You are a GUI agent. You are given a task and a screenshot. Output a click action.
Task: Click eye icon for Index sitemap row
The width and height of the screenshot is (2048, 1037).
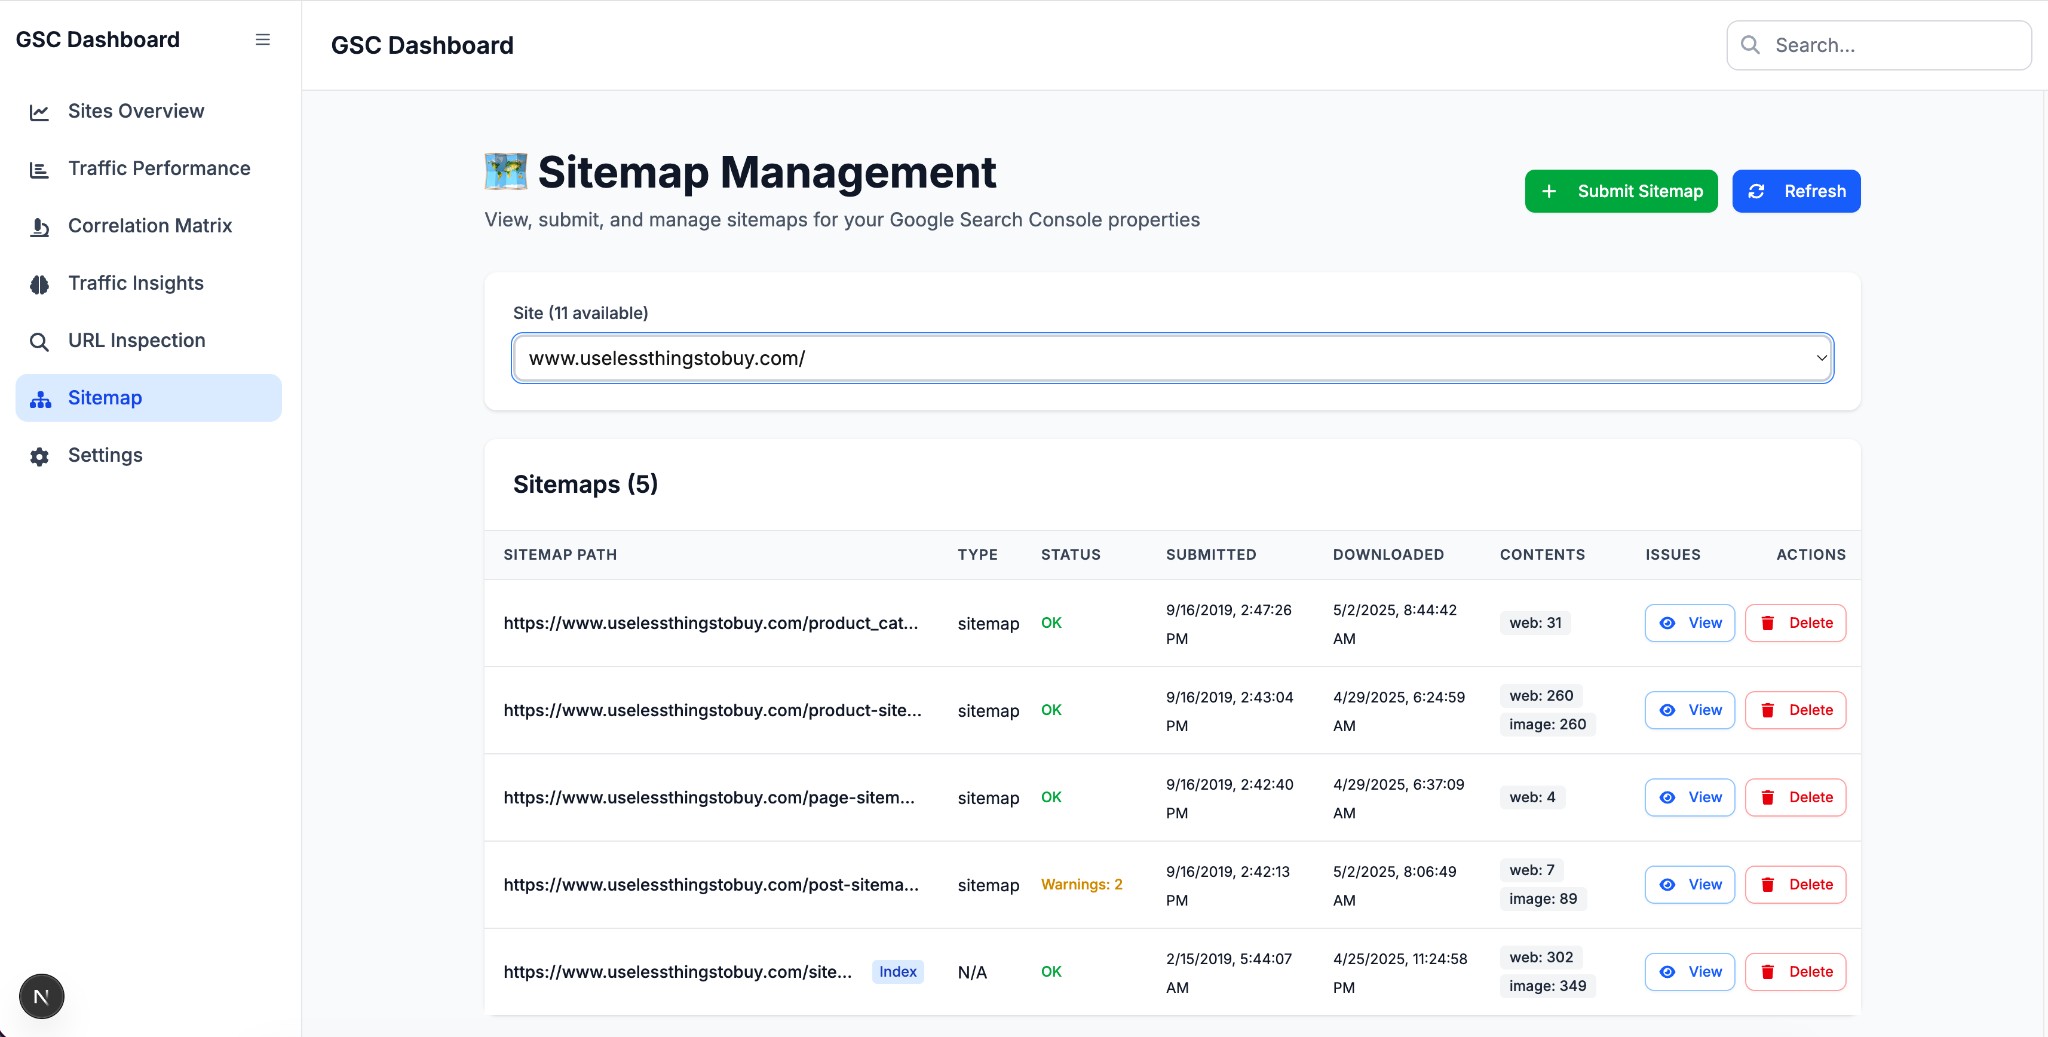pos(1667,972)
